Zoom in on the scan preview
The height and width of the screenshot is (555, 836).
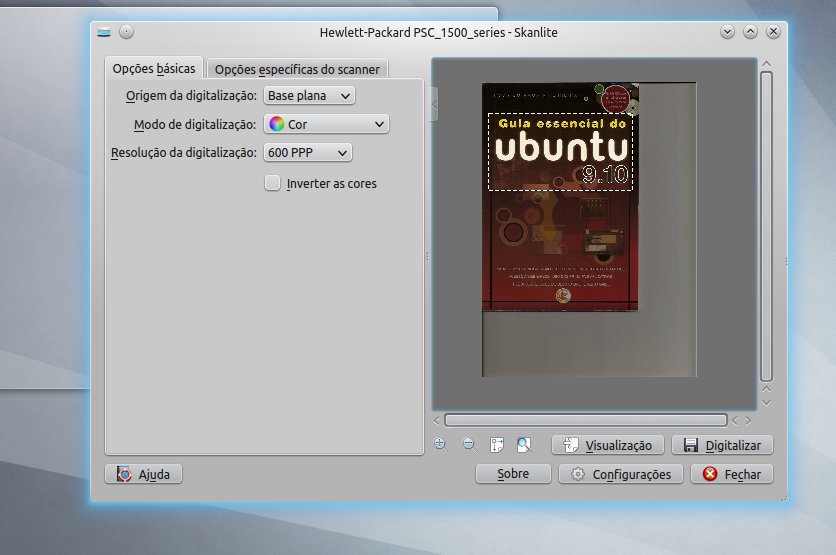tap(440, 444)
